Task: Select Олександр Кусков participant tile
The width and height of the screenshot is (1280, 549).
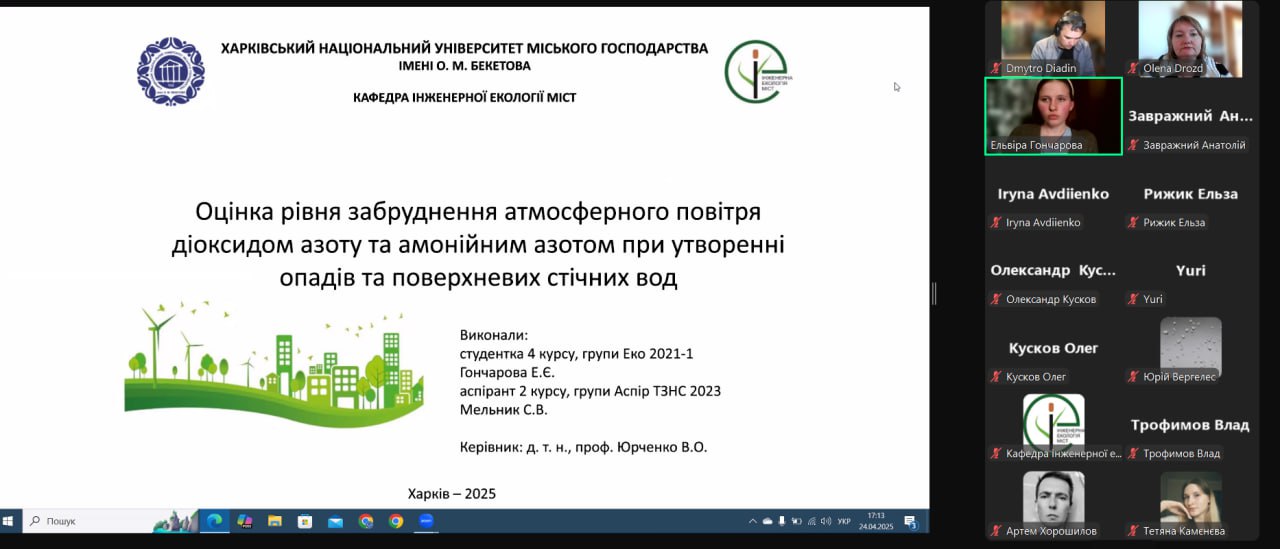Action: (x=1054, y=270)
